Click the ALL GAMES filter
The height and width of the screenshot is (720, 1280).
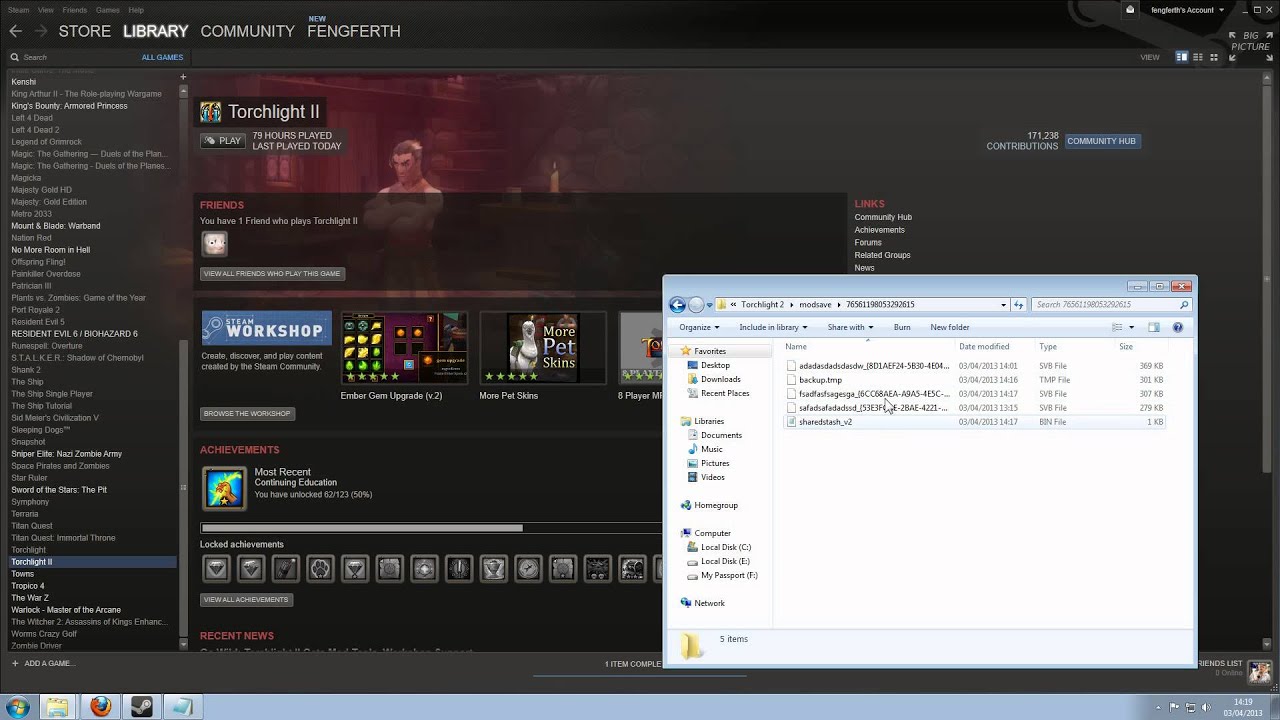162,57
